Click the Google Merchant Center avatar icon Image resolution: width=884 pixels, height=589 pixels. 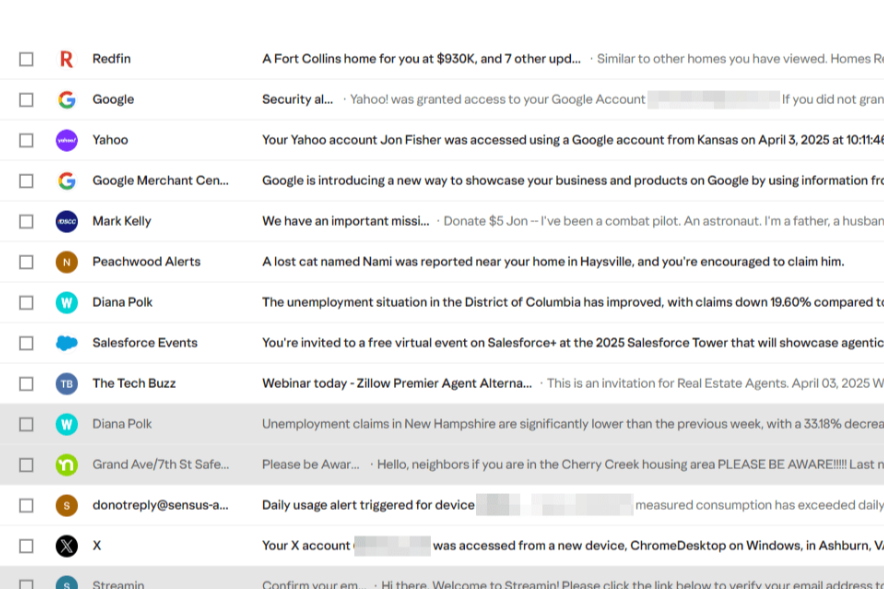click(x=67, y=180)
